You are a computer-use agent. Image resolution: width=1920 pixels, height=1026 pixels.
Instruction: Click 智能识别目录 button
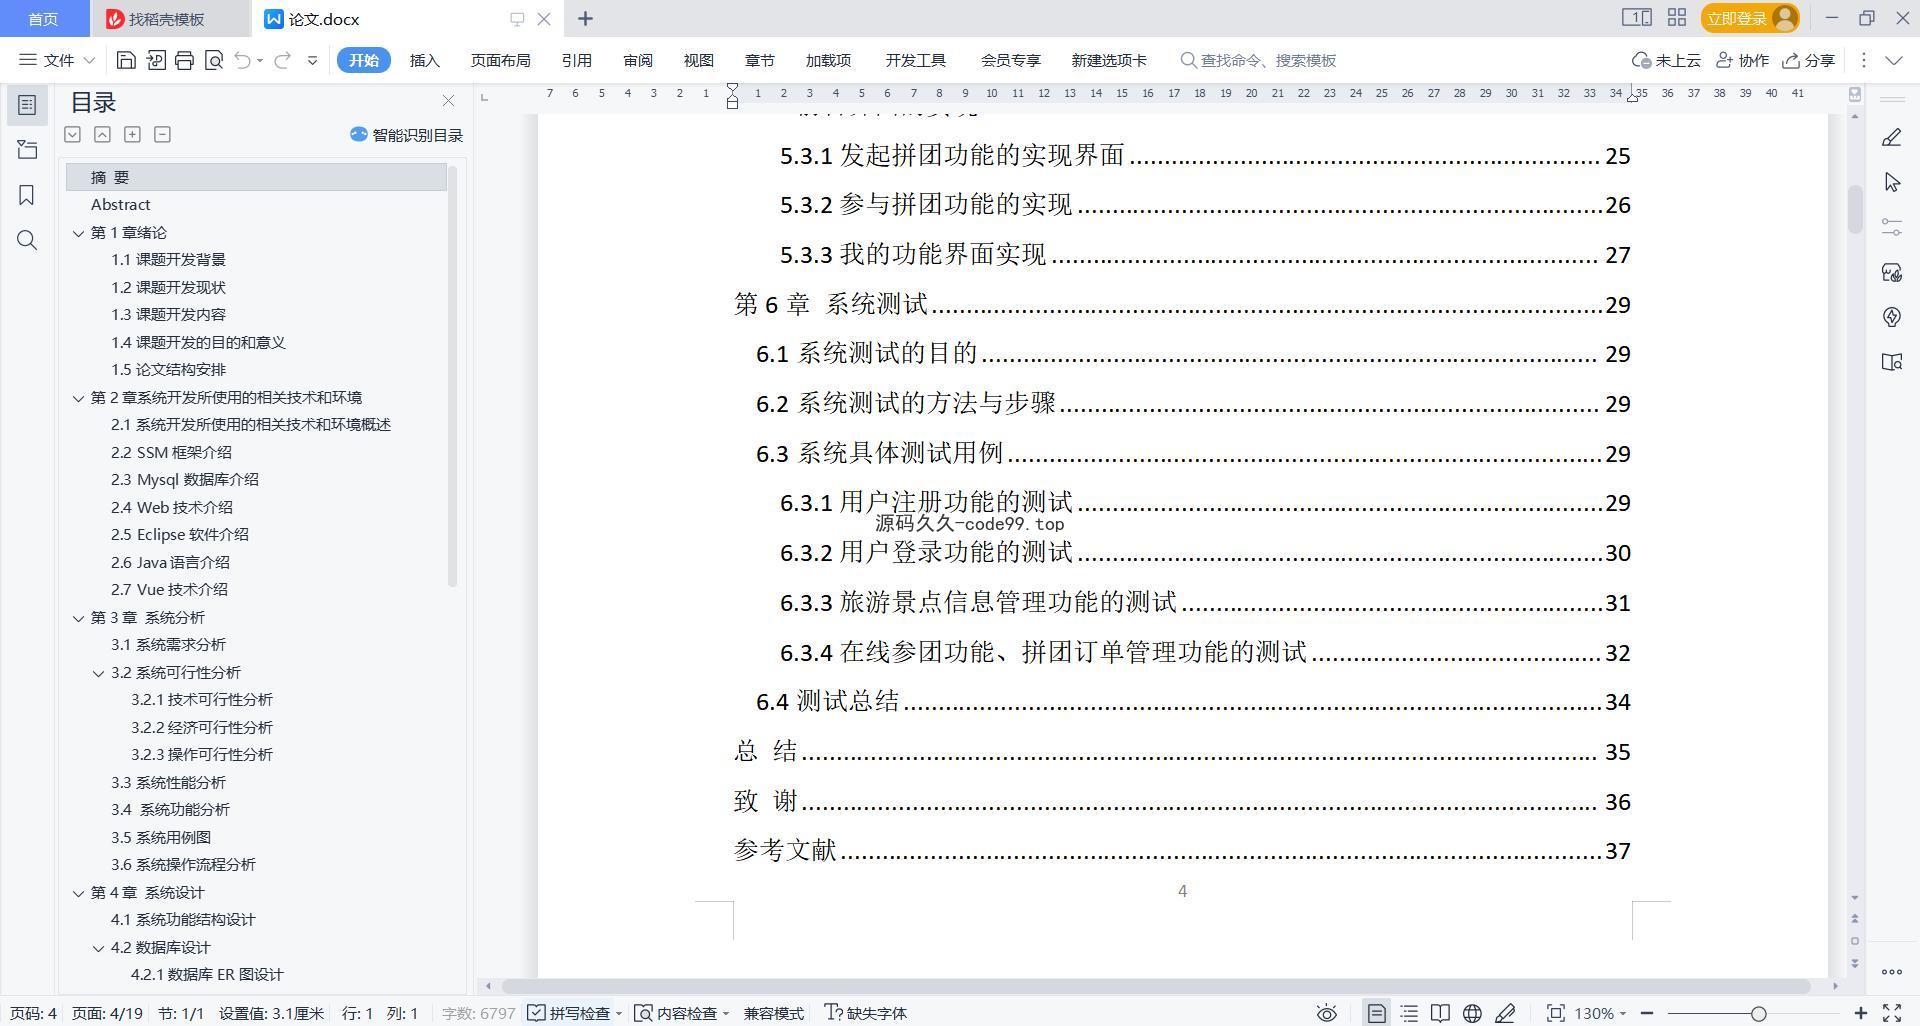tap(406, 135)
